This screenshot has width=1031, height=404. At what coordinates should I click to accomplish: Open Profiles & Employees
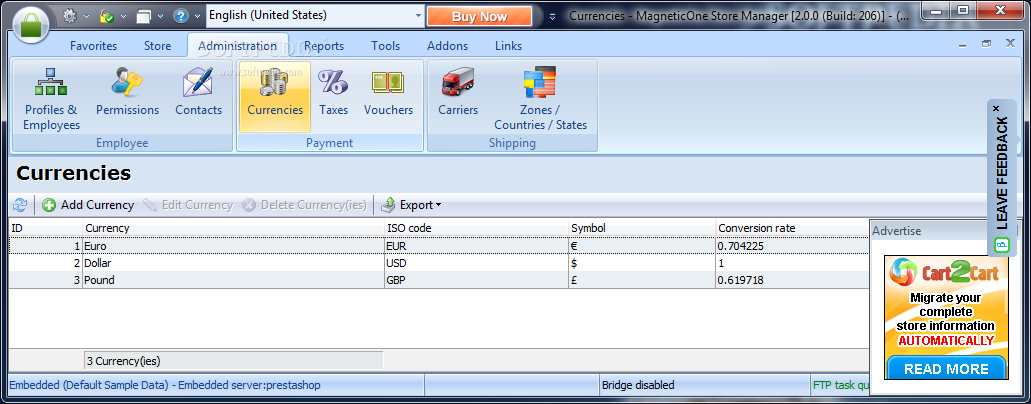[51, 99]
